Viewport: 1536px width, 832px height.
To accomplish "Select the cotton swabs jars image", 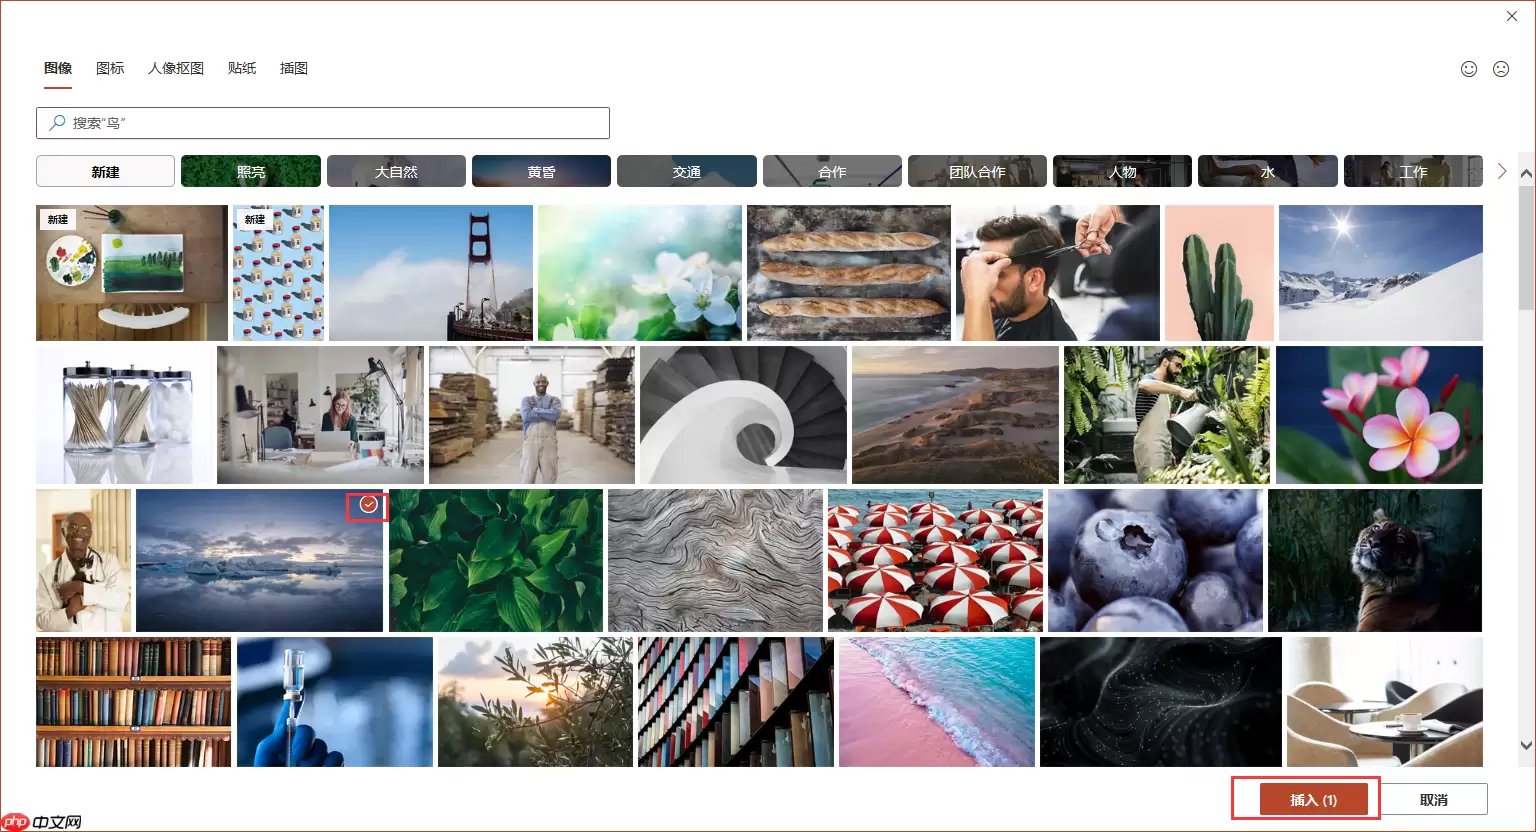I will pos(124,415).
